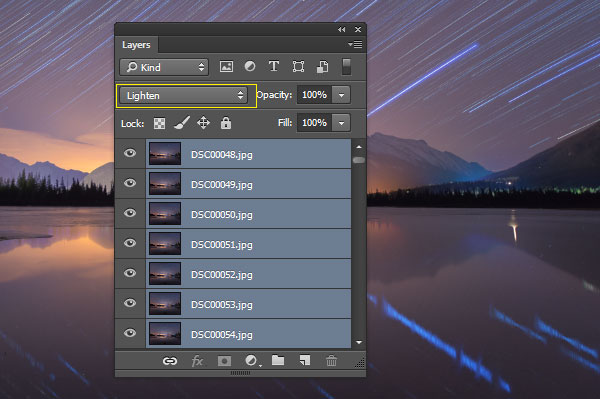
Task: Create a new layer icon
Action: [x=305, y=360]
